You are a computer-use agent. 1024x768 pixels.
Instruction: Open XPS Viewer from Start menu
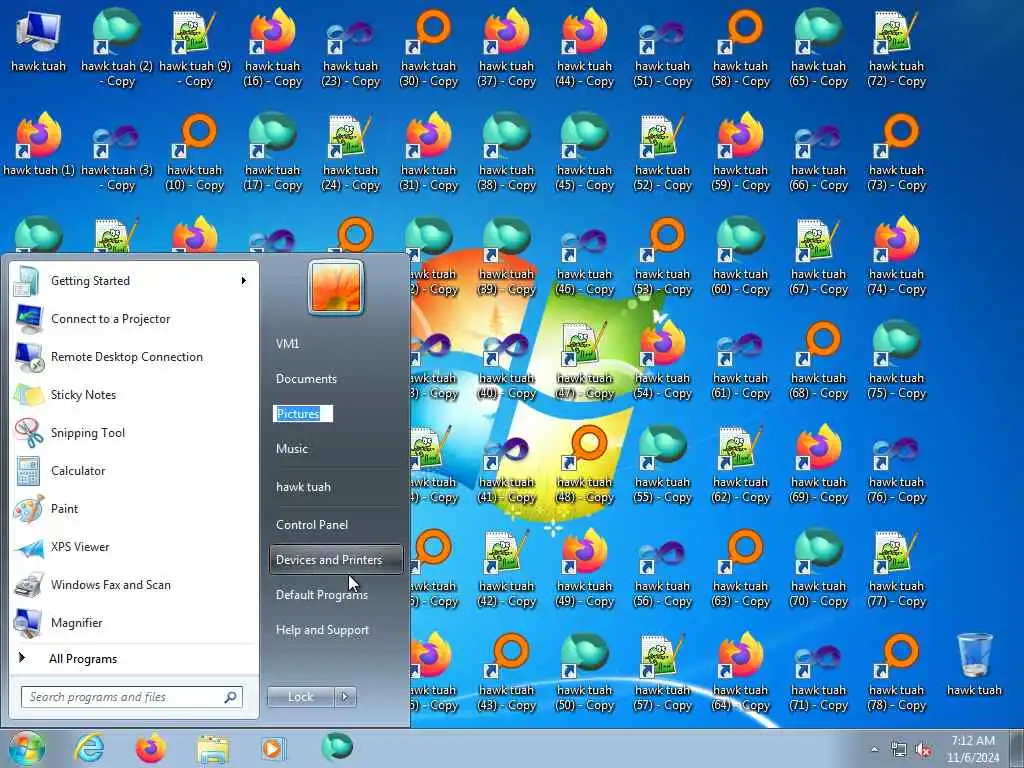(x=135, y=547)
